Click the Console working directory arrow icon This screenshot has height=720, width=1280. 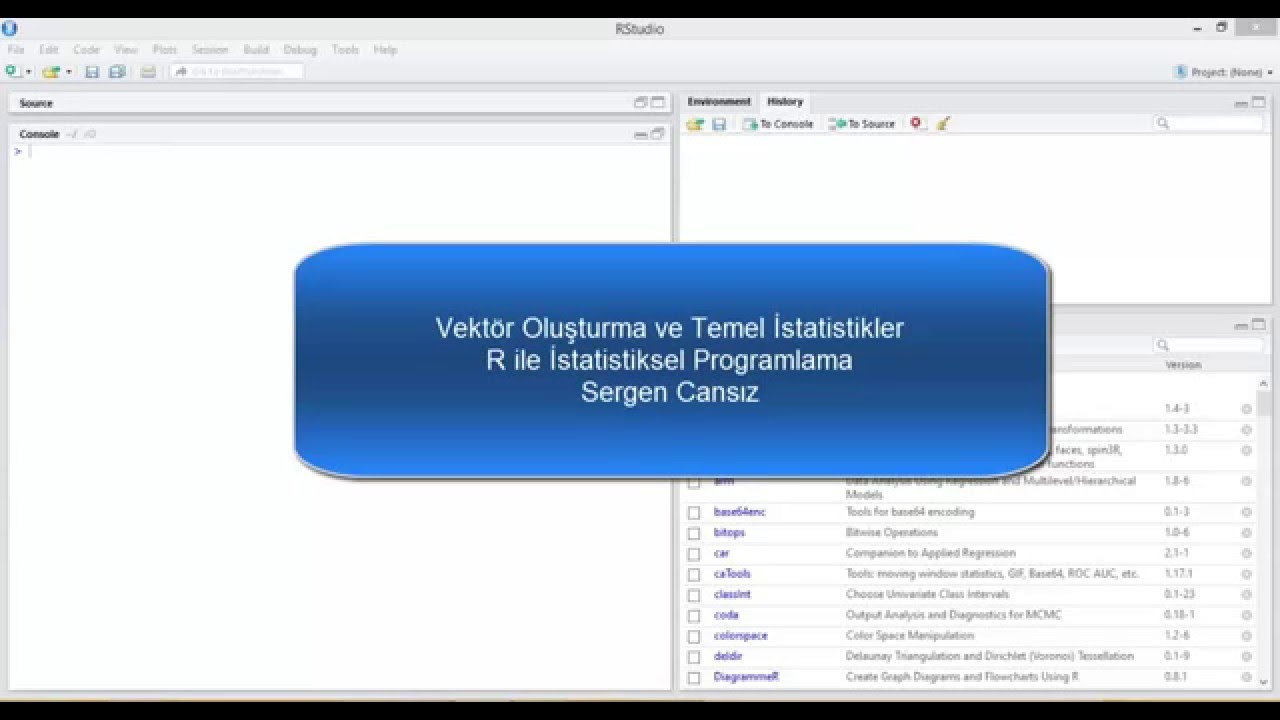point(90,134)
